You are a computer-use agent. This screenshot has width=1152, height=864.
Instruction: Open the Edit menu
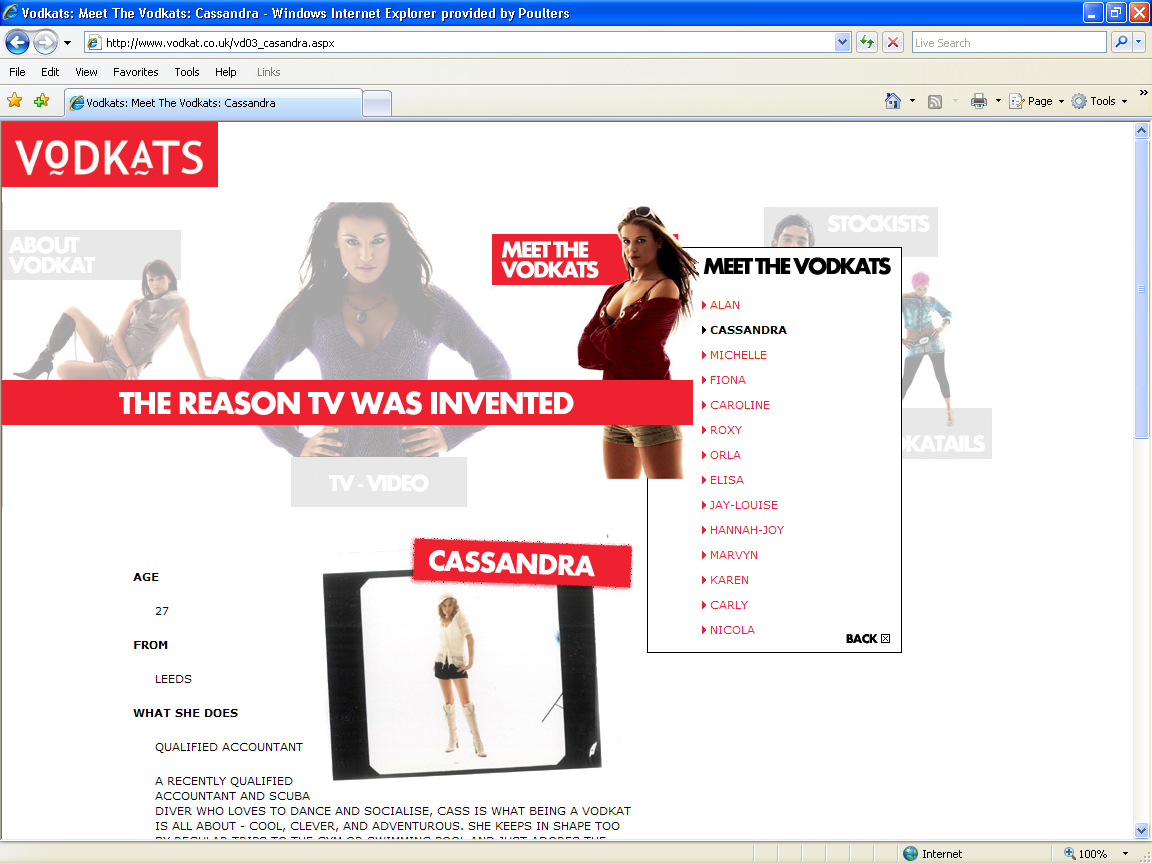tap(50, 72)
